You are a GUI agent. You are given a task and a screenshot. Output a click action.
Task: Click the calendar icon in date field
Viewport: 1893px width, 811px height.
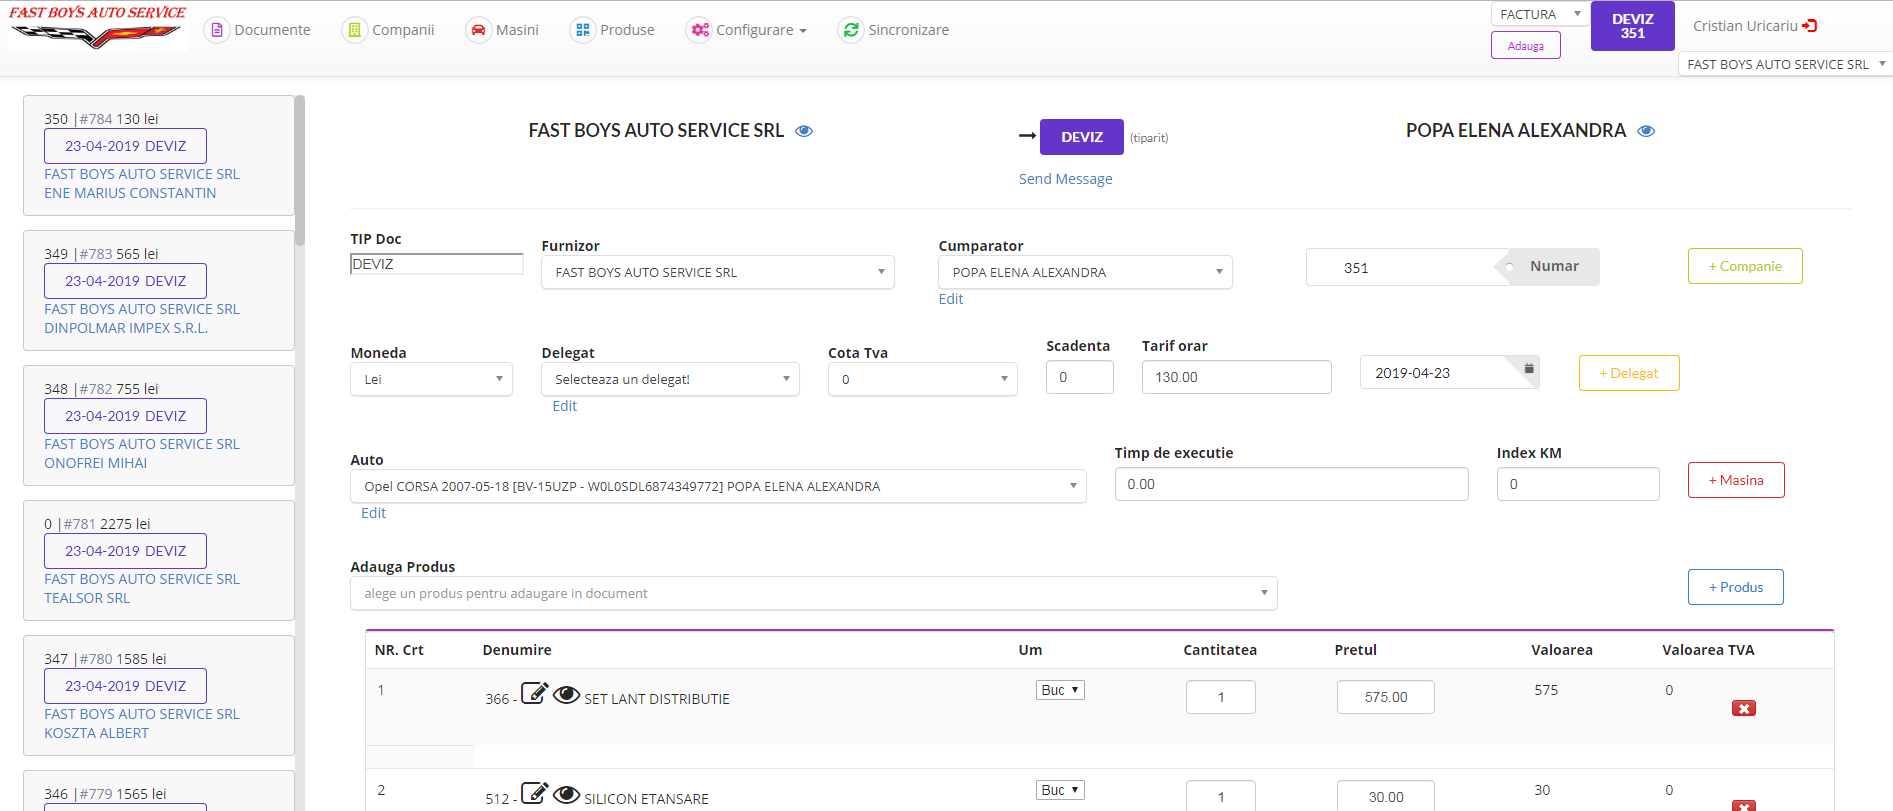1529,369
